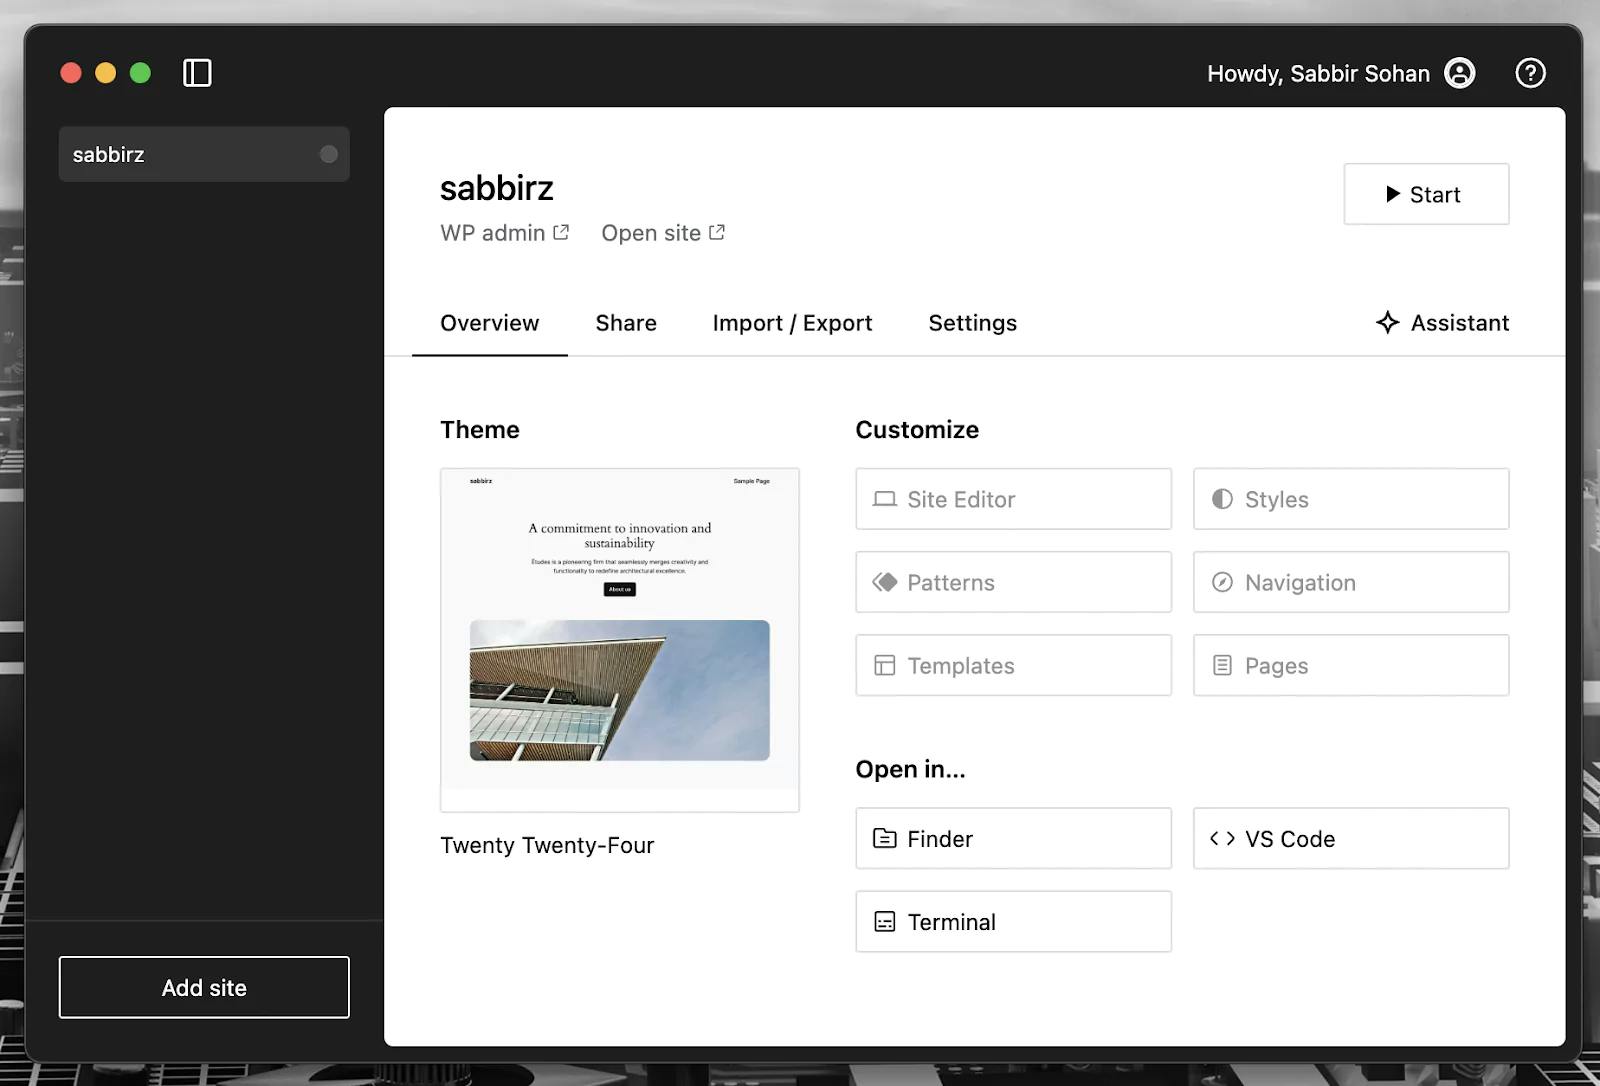Switch to the Overview tab

[489, 323]
